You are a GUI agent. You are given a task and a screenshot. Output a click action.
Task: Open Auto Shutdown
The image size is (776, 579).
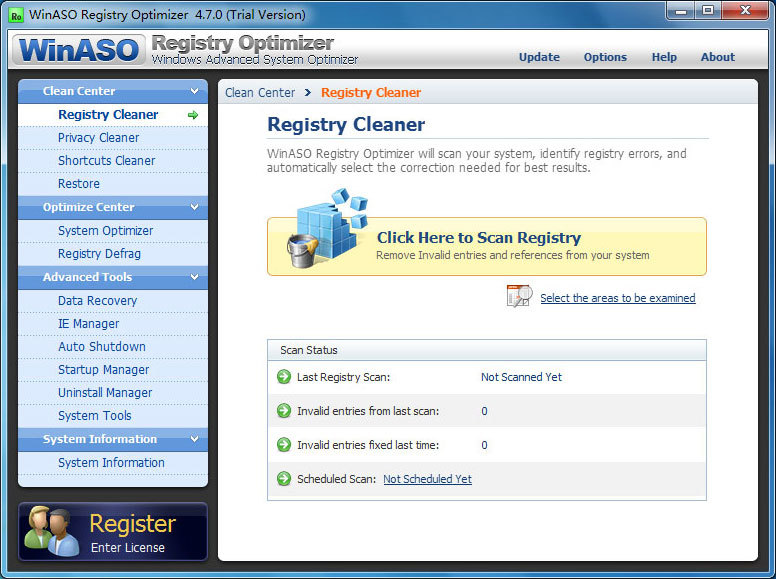113,347
